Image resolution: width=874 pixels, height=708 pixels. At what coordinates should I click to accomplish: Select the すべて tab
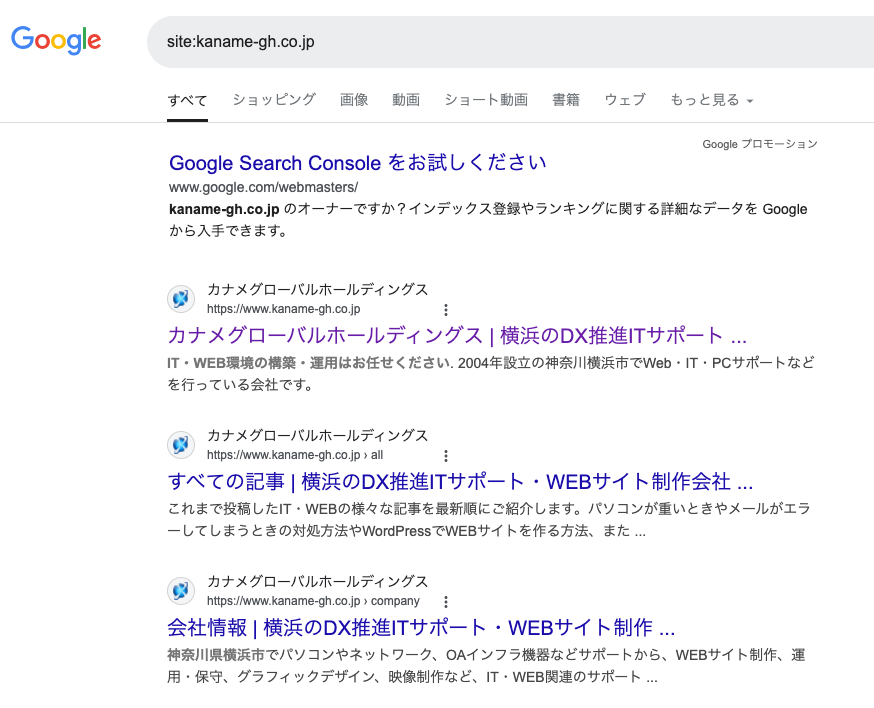(187, 100)
